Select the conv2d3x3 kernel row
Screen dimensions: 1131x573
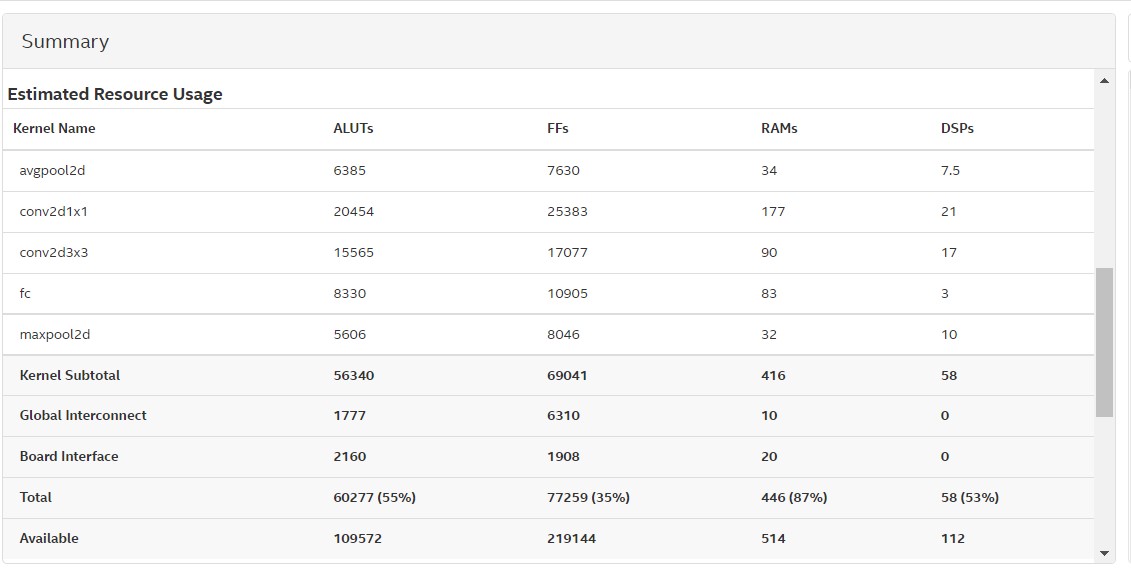coord(54,253)
